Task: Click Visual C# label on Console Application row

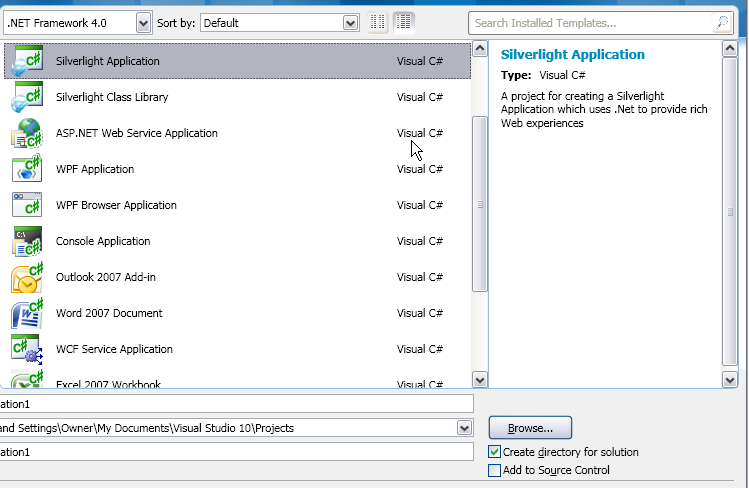Action: tap(419, 241)
